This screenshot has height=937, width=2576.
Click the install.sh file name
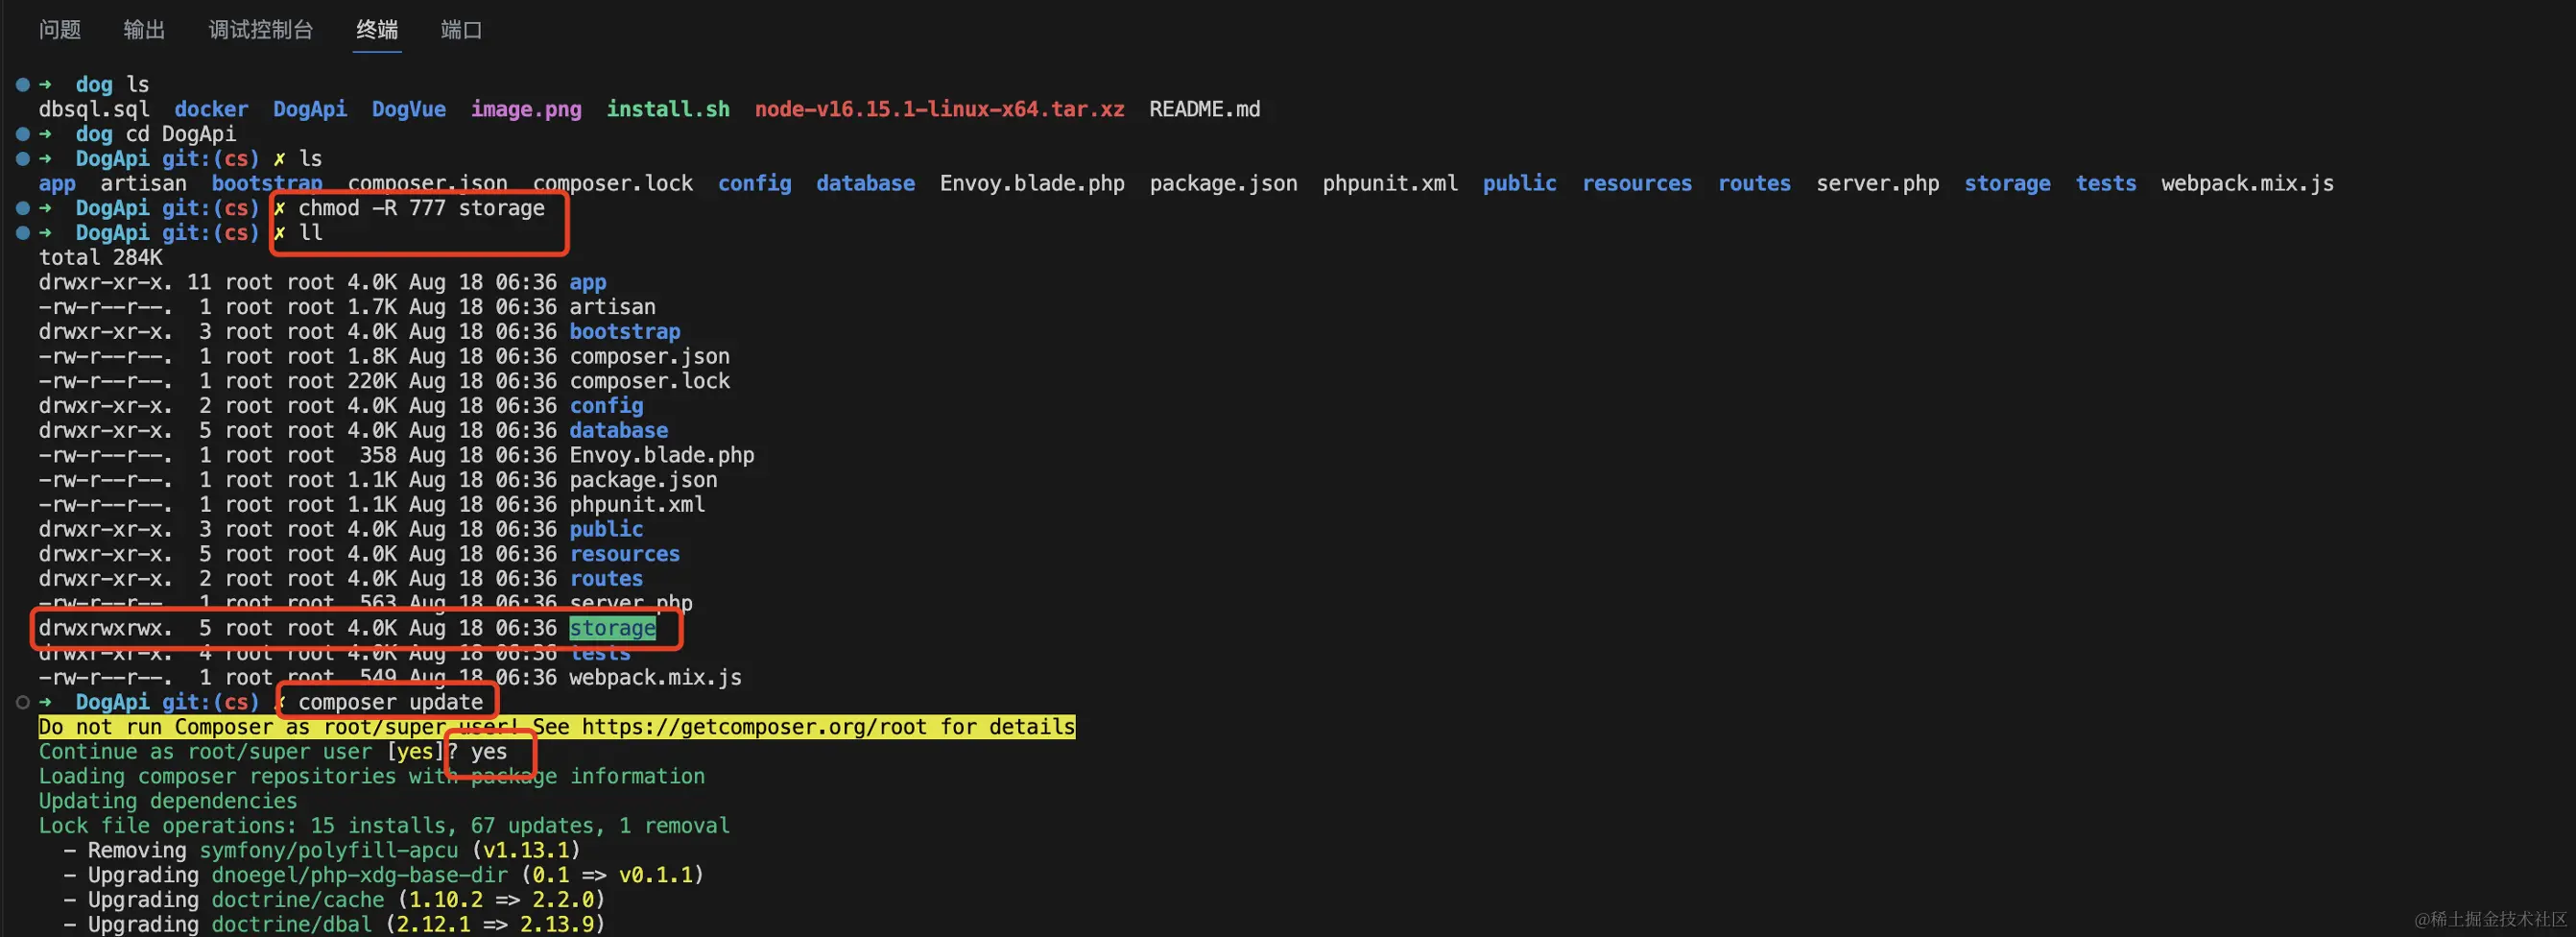coord(668,109)
